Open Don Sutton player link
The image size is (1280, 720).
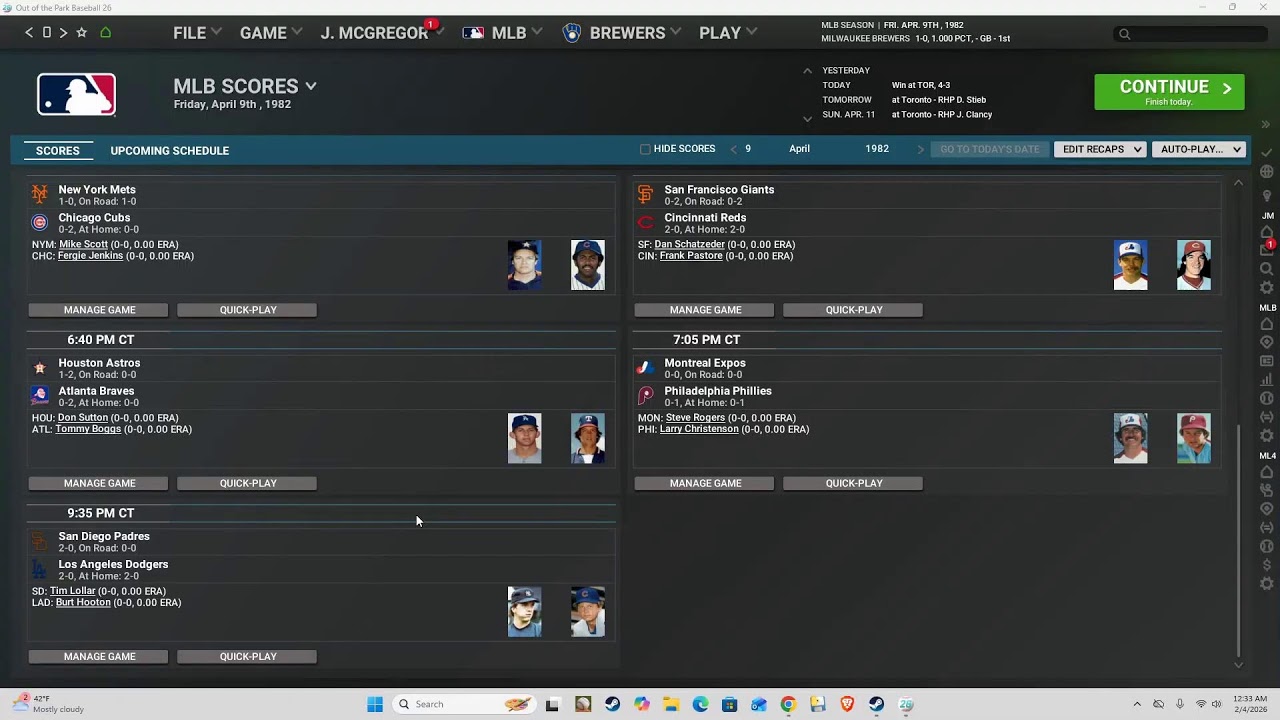[x=83, y=418]
